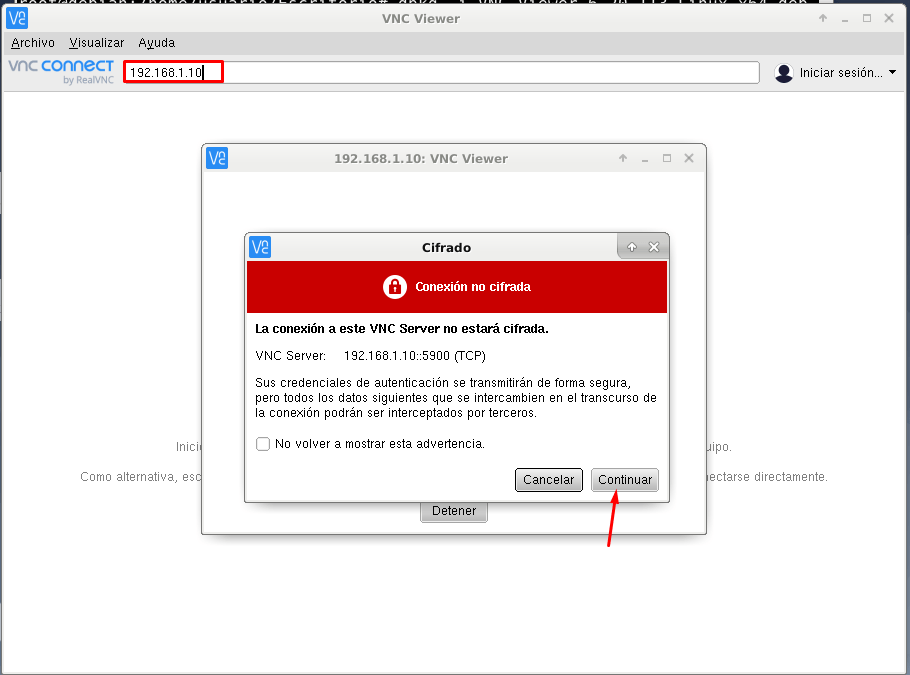Focus the address field showing 192.168.1.10
The height and width of the screenshot is (675, 910).
(440, 73)
